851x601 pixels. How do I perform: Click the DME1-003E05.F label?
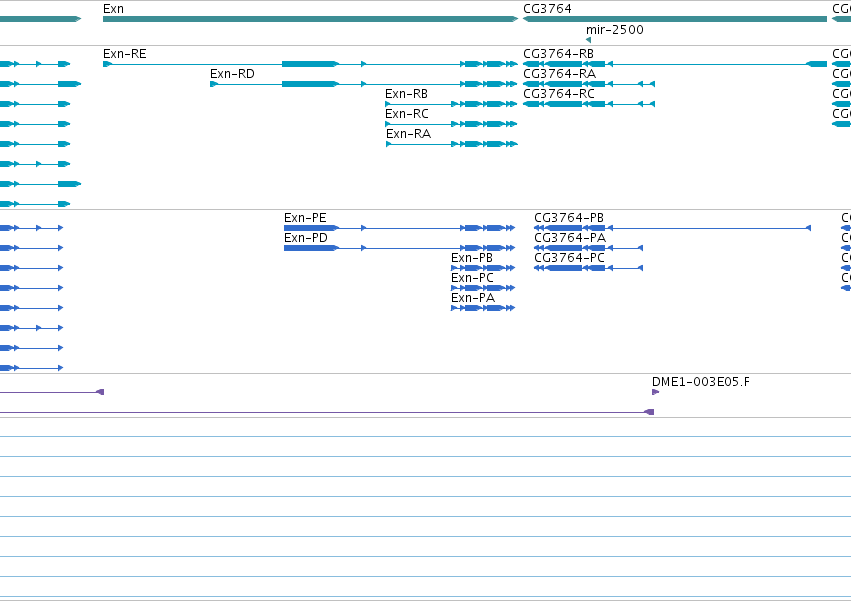click(x=701, y=382)
